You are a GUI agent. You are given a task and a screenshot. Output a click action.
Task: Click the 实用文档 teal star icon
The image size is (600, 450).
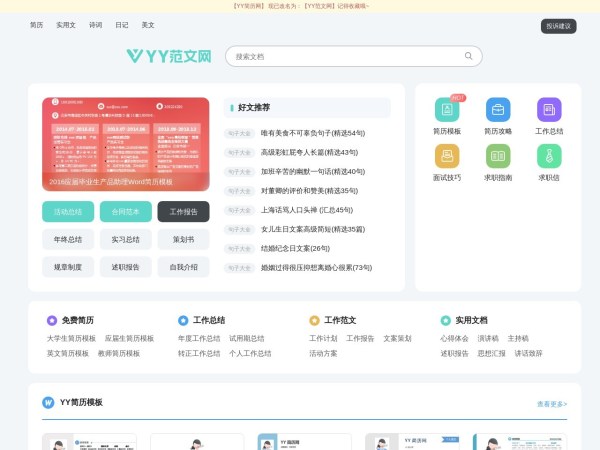click(445, 320)
